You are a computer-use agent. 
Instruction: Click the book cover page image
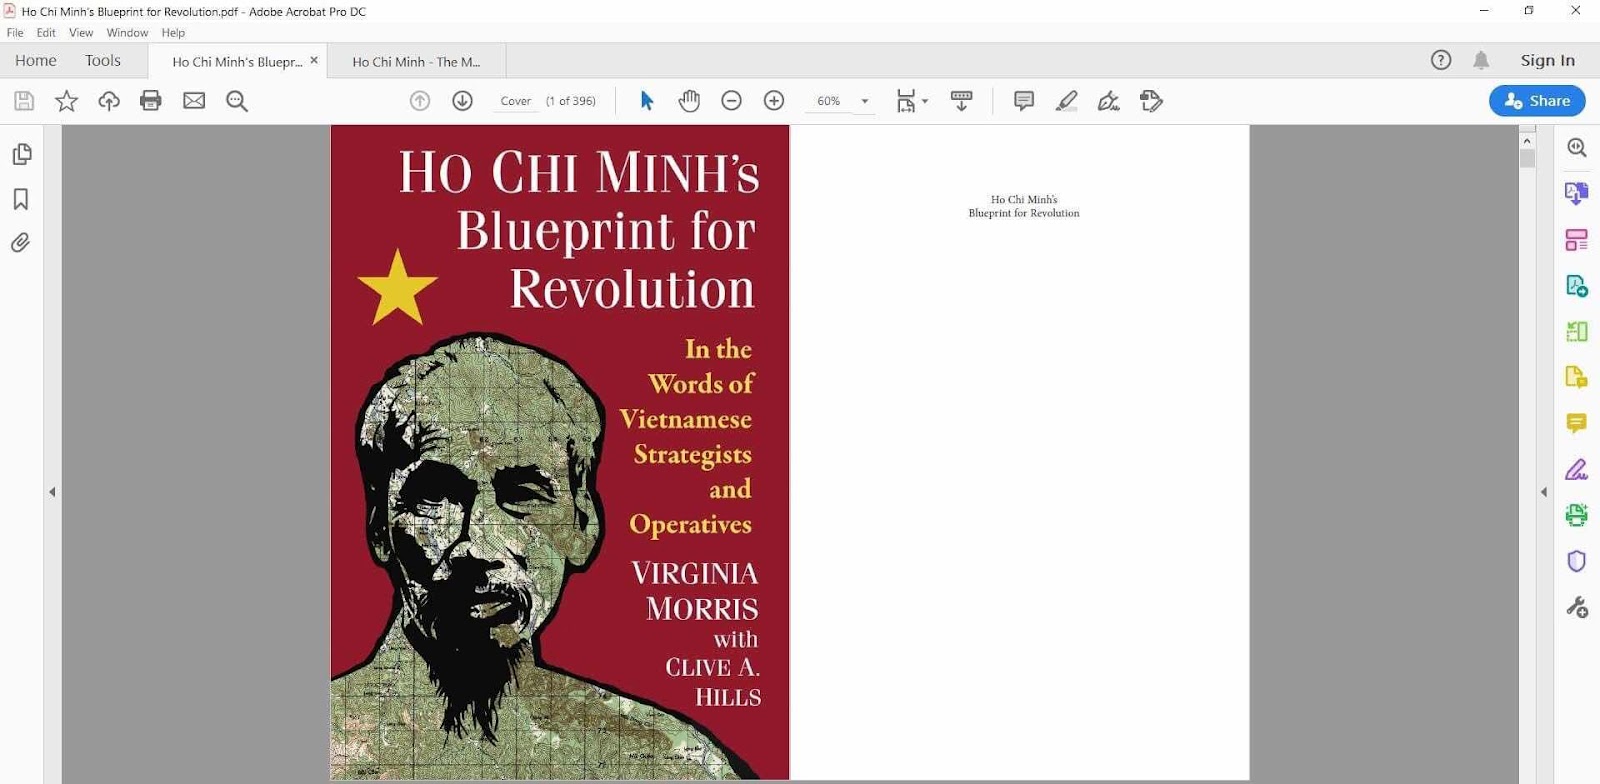pyautogui.click(x=560, y=452)
